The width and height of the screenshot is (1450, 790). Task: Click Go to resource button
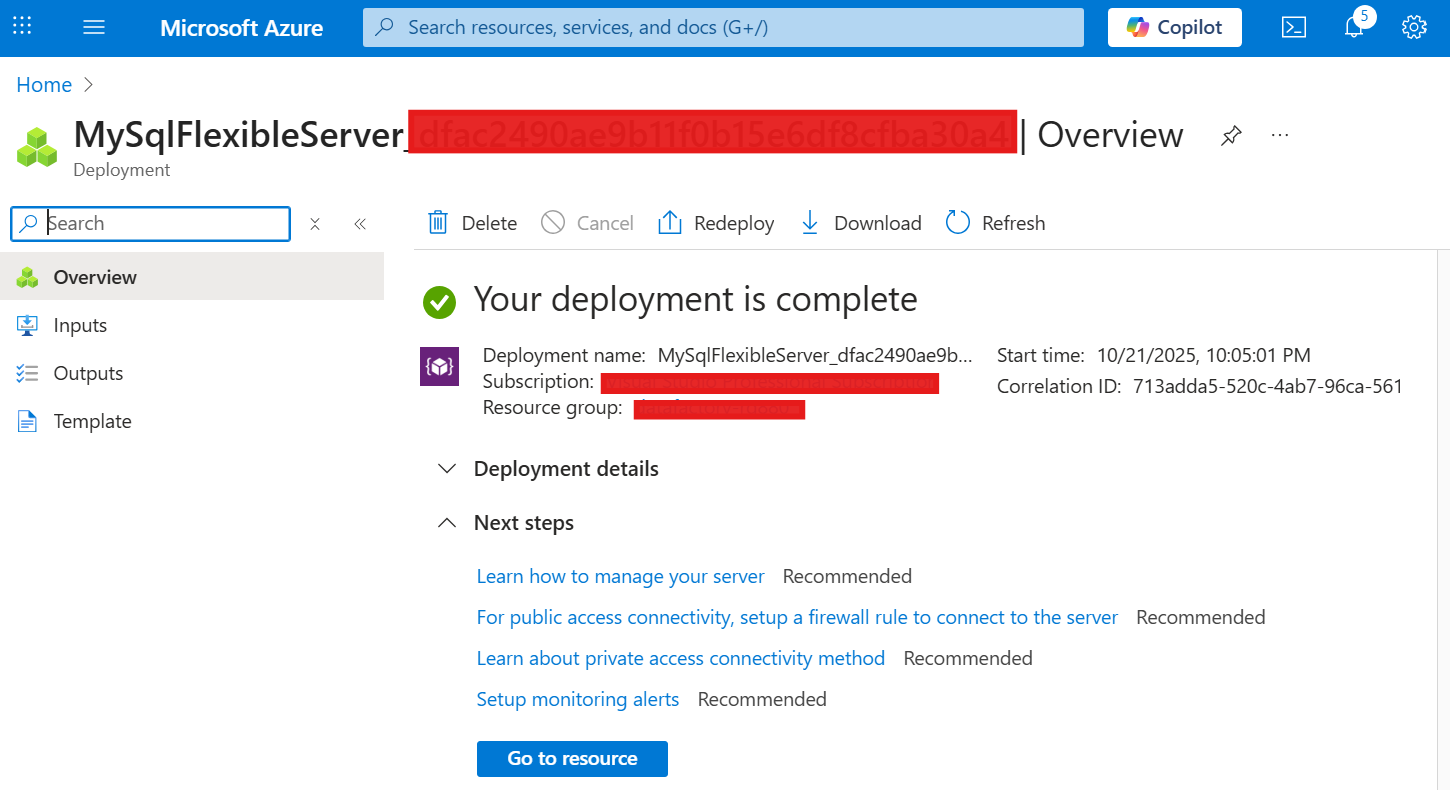click(572, 758)
